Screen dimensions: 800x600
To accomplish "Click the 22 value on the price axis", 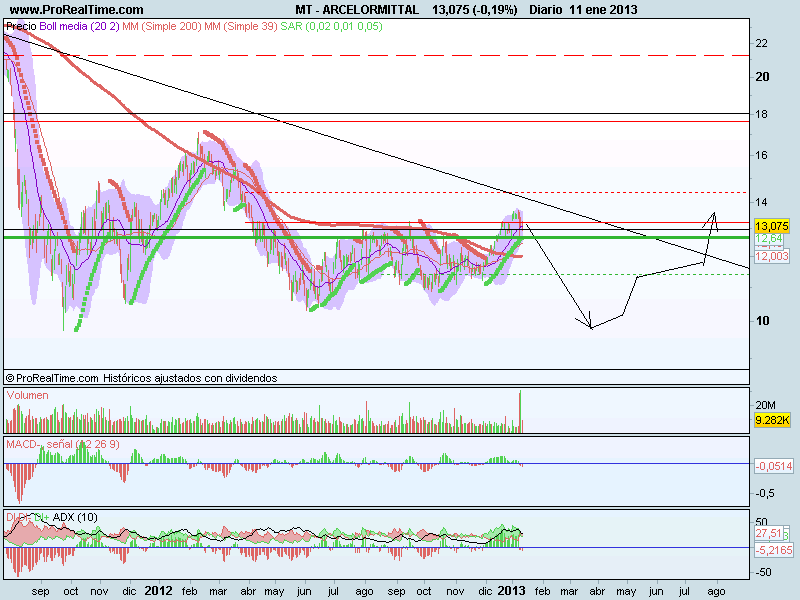I will click(x=761, y=43).
